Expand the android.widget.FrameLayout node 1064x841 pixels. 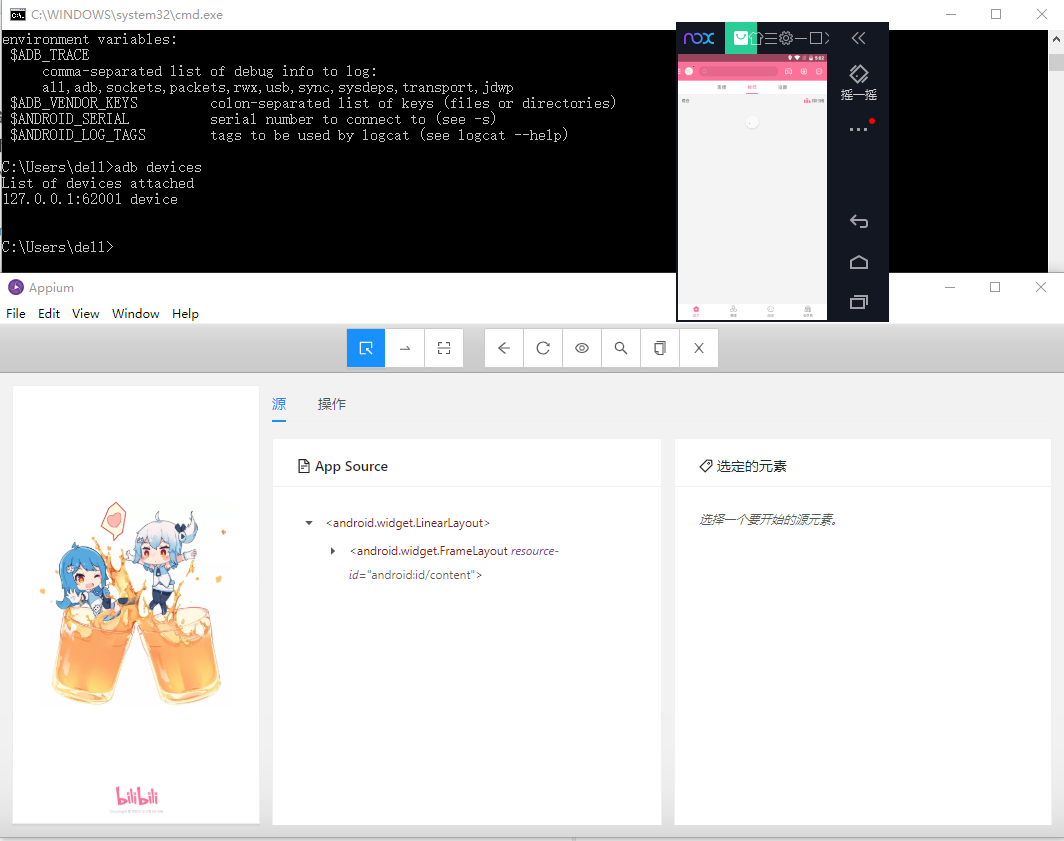333,551
